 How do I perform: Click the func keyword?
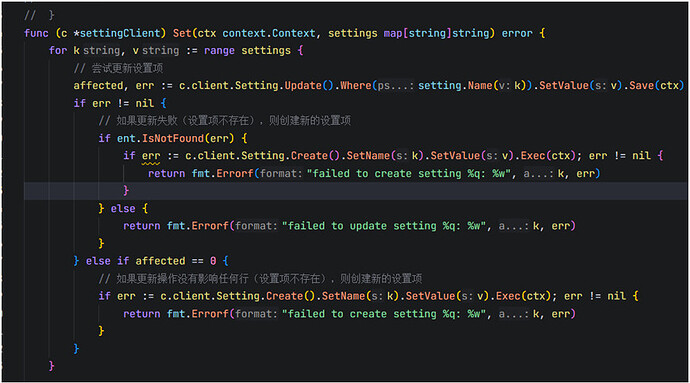click(x=37, y=33)
